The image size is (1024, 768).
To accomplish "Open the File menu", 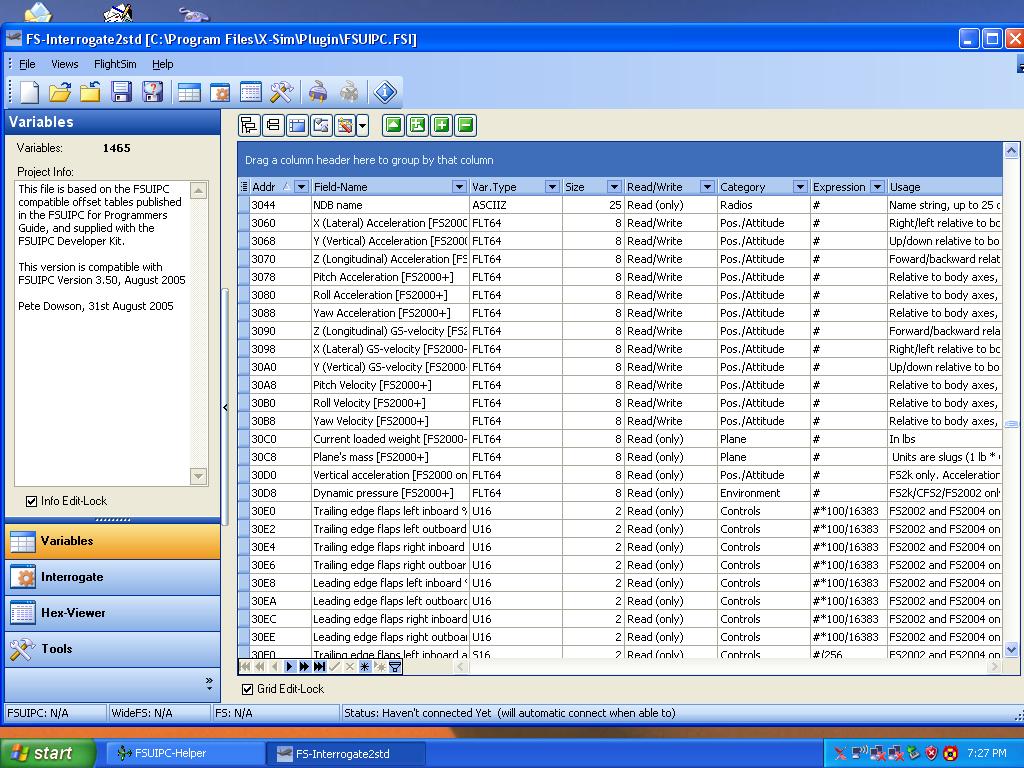I will pos(27,64).
